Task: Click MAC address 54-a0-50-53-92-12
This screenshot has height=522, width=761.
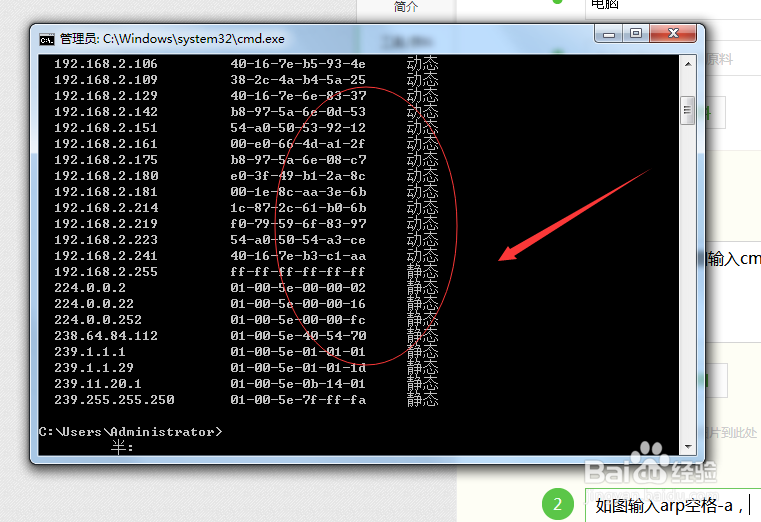Action: [298, 128]
